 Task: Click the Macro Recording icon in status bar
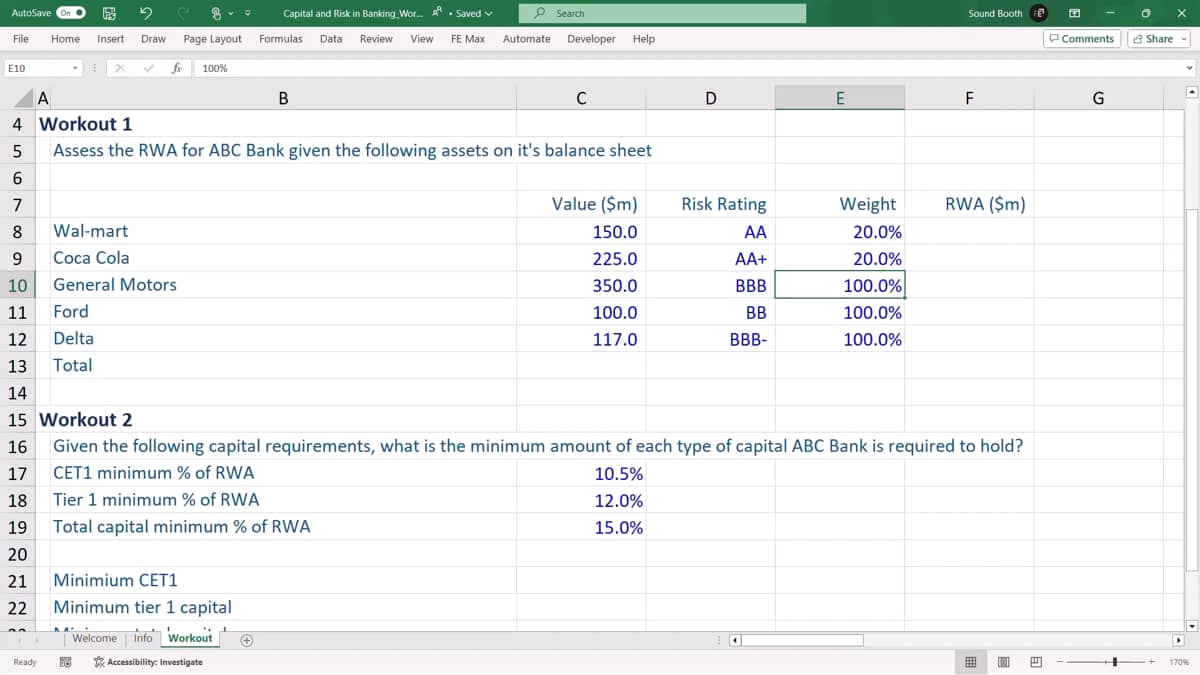(66, 662)
